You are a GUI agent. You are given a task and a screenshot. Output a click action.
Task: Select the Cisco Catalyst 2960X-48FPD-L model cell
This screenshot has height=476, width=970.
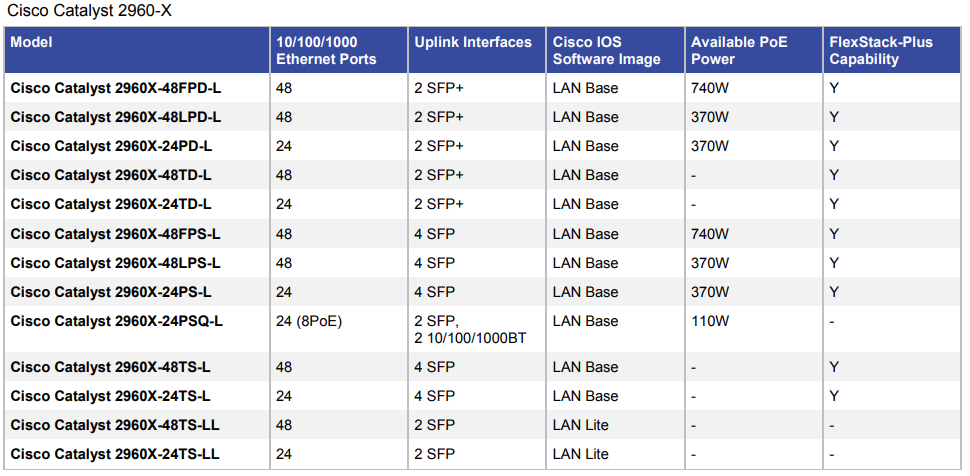pos(116,88)
